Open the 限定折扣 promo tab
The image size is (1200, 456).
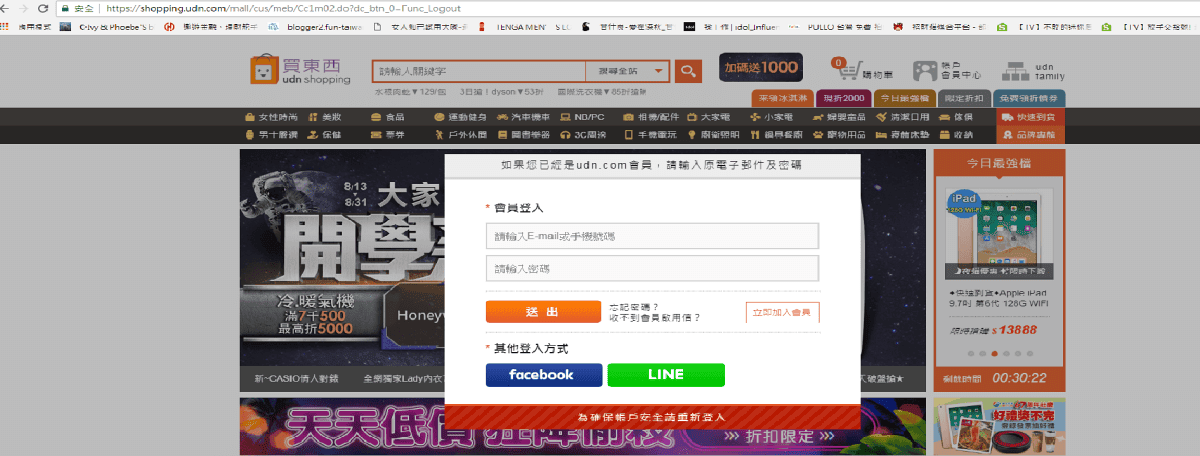964,98
